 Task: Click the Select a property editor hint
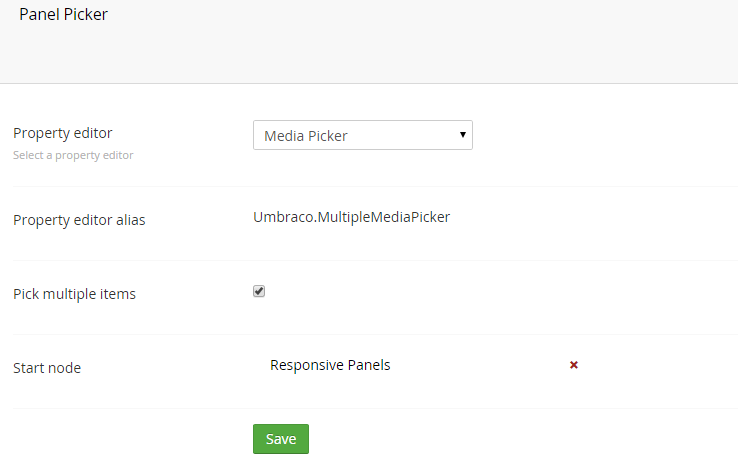click(x=73, y=155)
